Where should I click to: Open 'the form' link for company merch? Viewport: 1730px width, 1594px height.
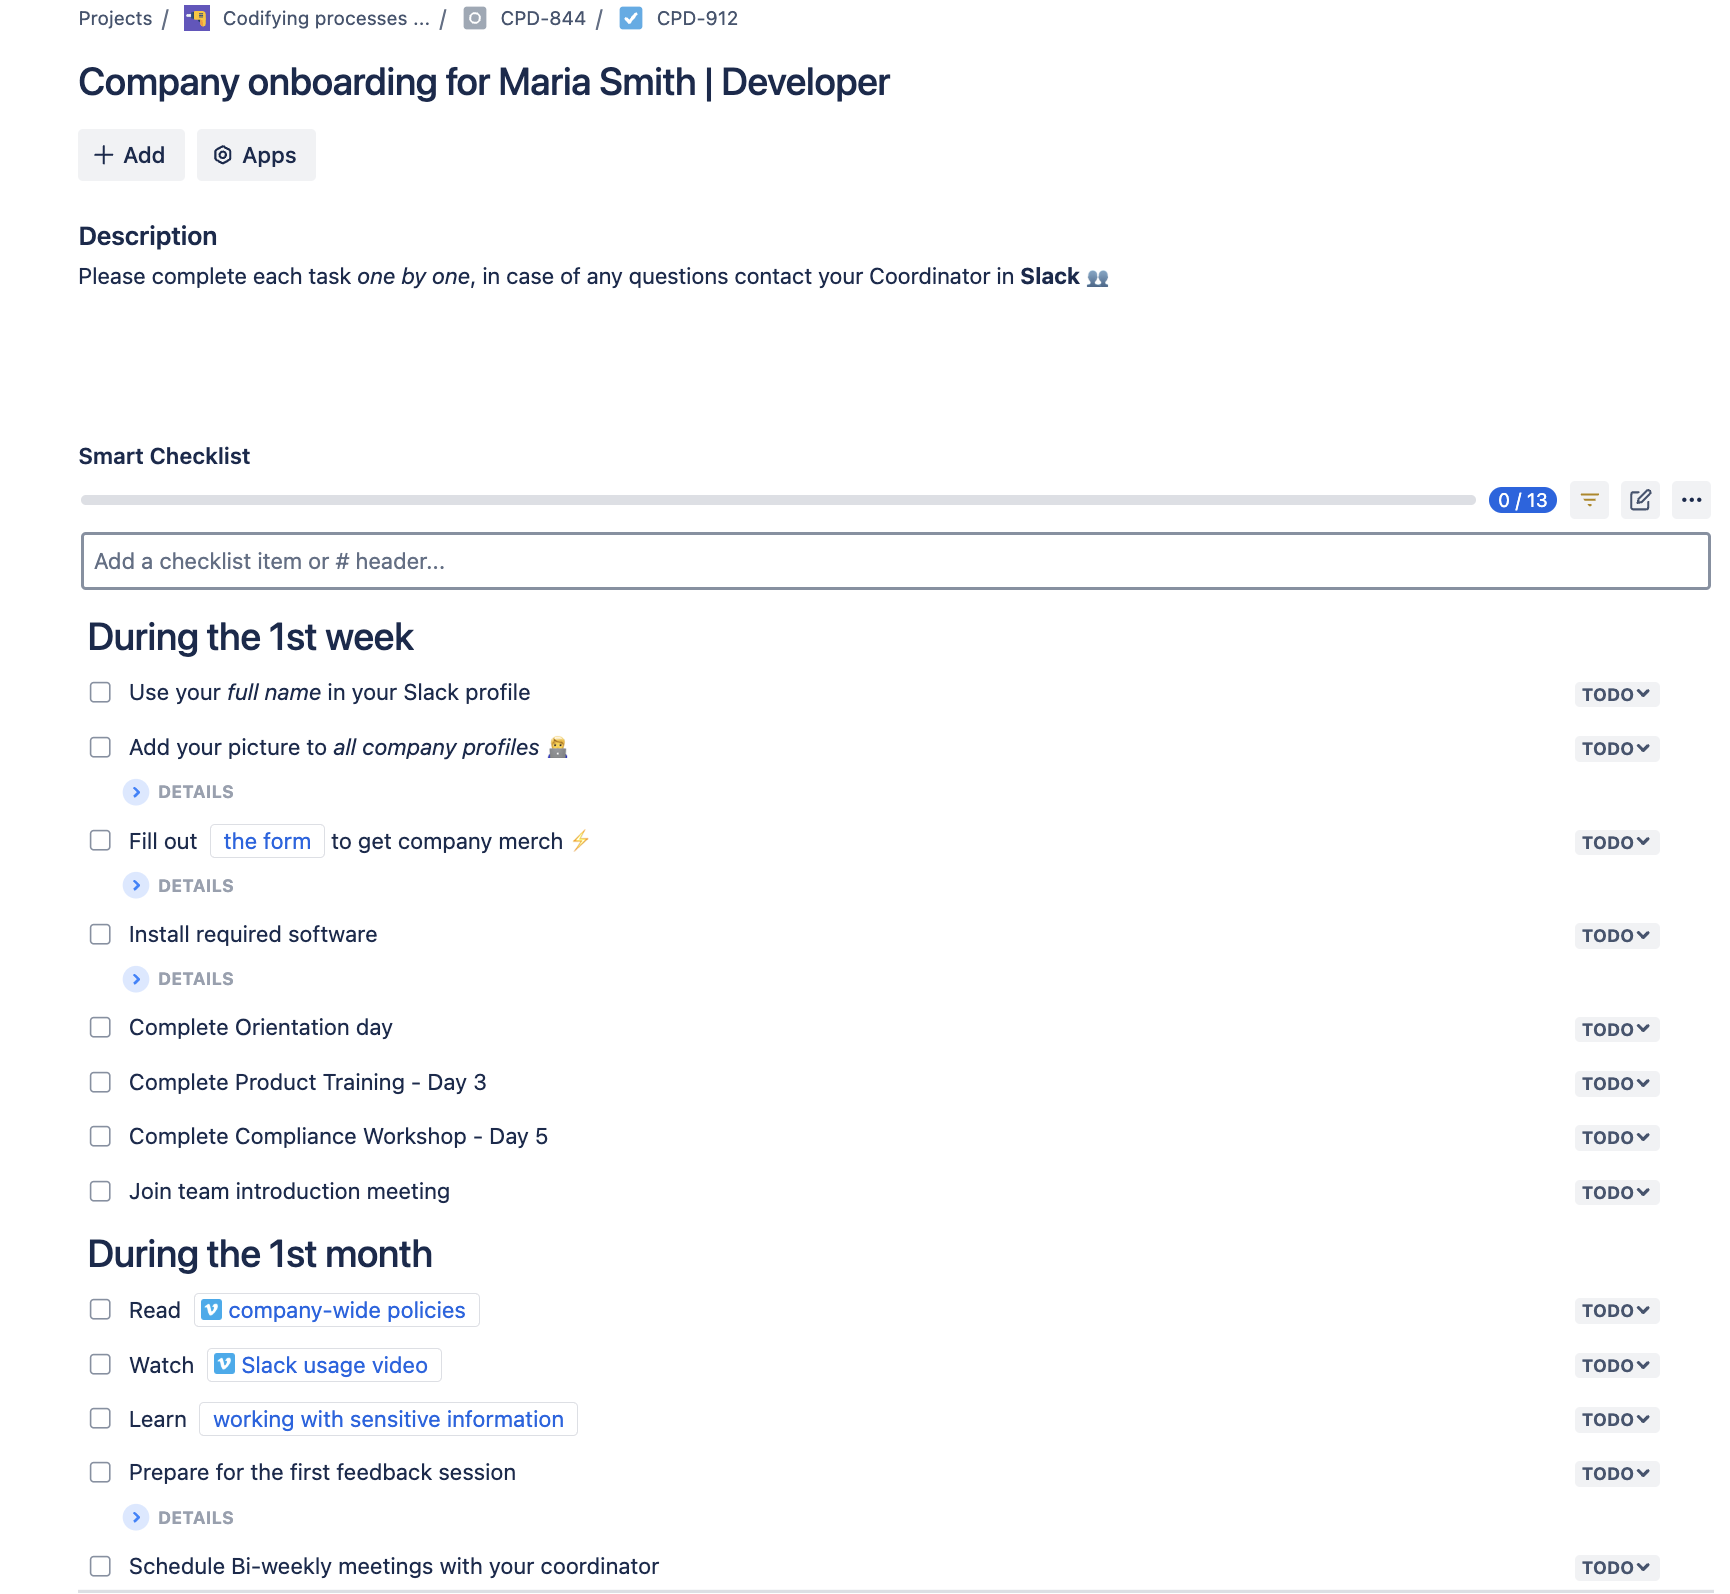(266, 841)
